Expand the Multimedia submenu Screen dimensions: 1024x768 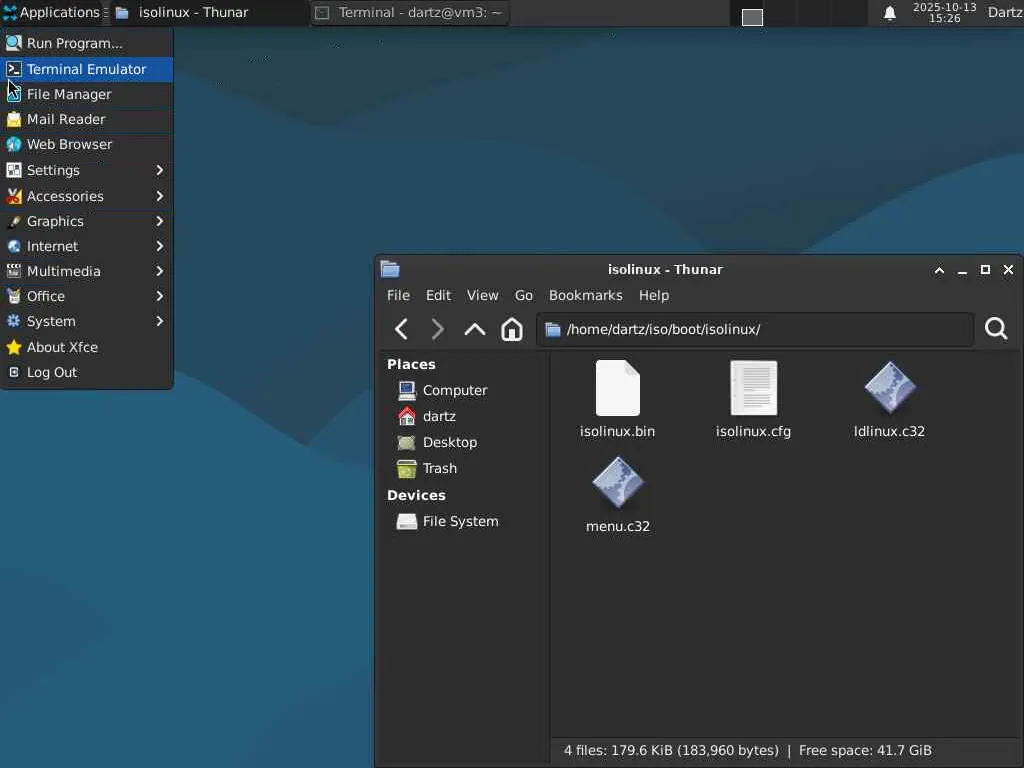(86, 271)
